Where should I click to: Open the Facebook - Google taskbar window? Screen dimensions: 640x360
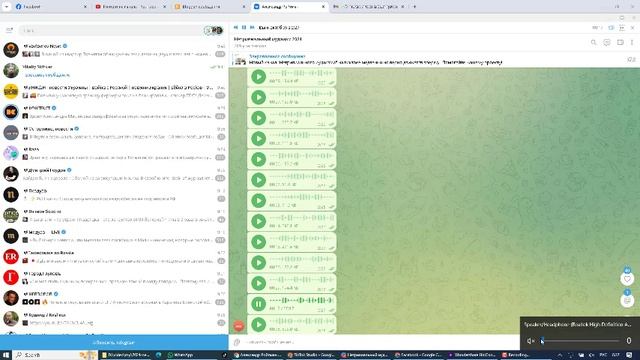(x=419, y=355)
